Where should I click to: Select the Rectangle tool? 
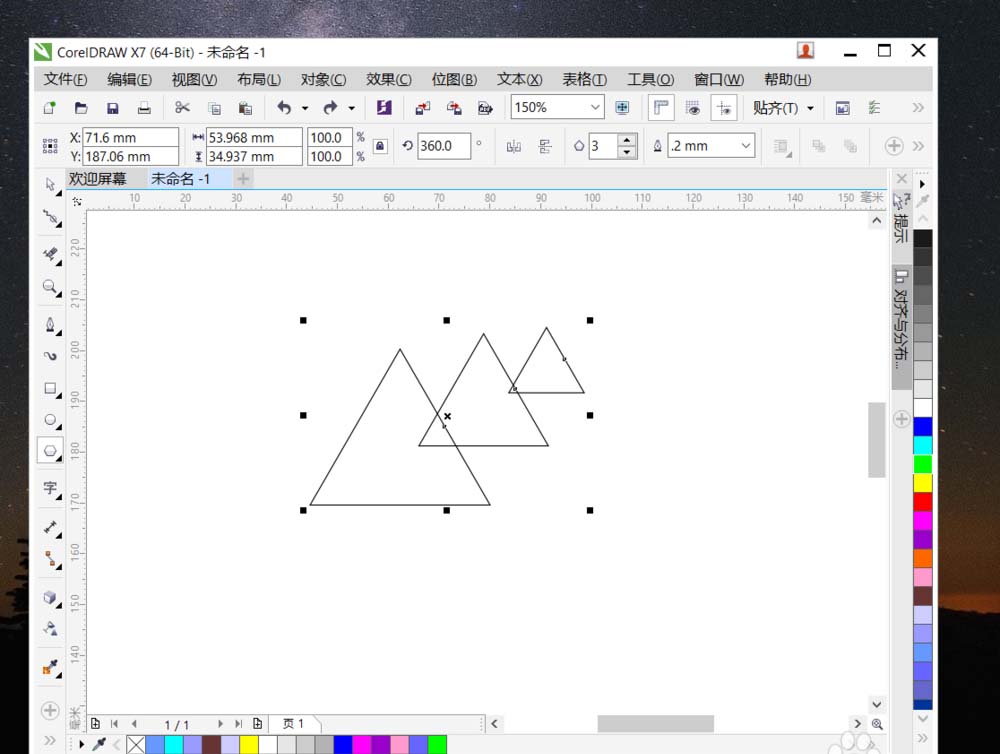51,389
